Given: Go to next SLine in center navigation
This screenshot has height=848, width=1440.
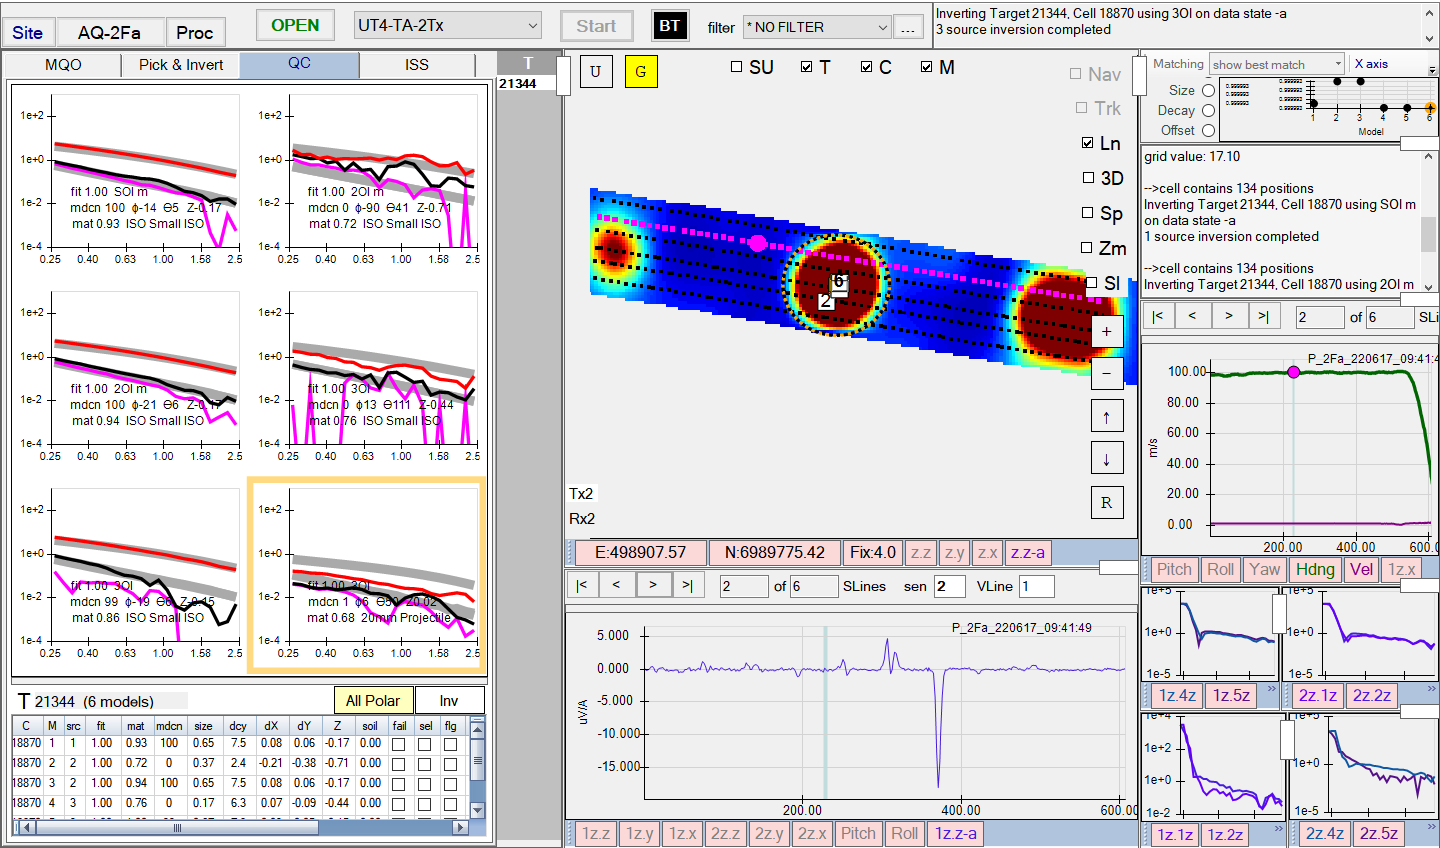Looking at the screenshot, I should 653,585.
